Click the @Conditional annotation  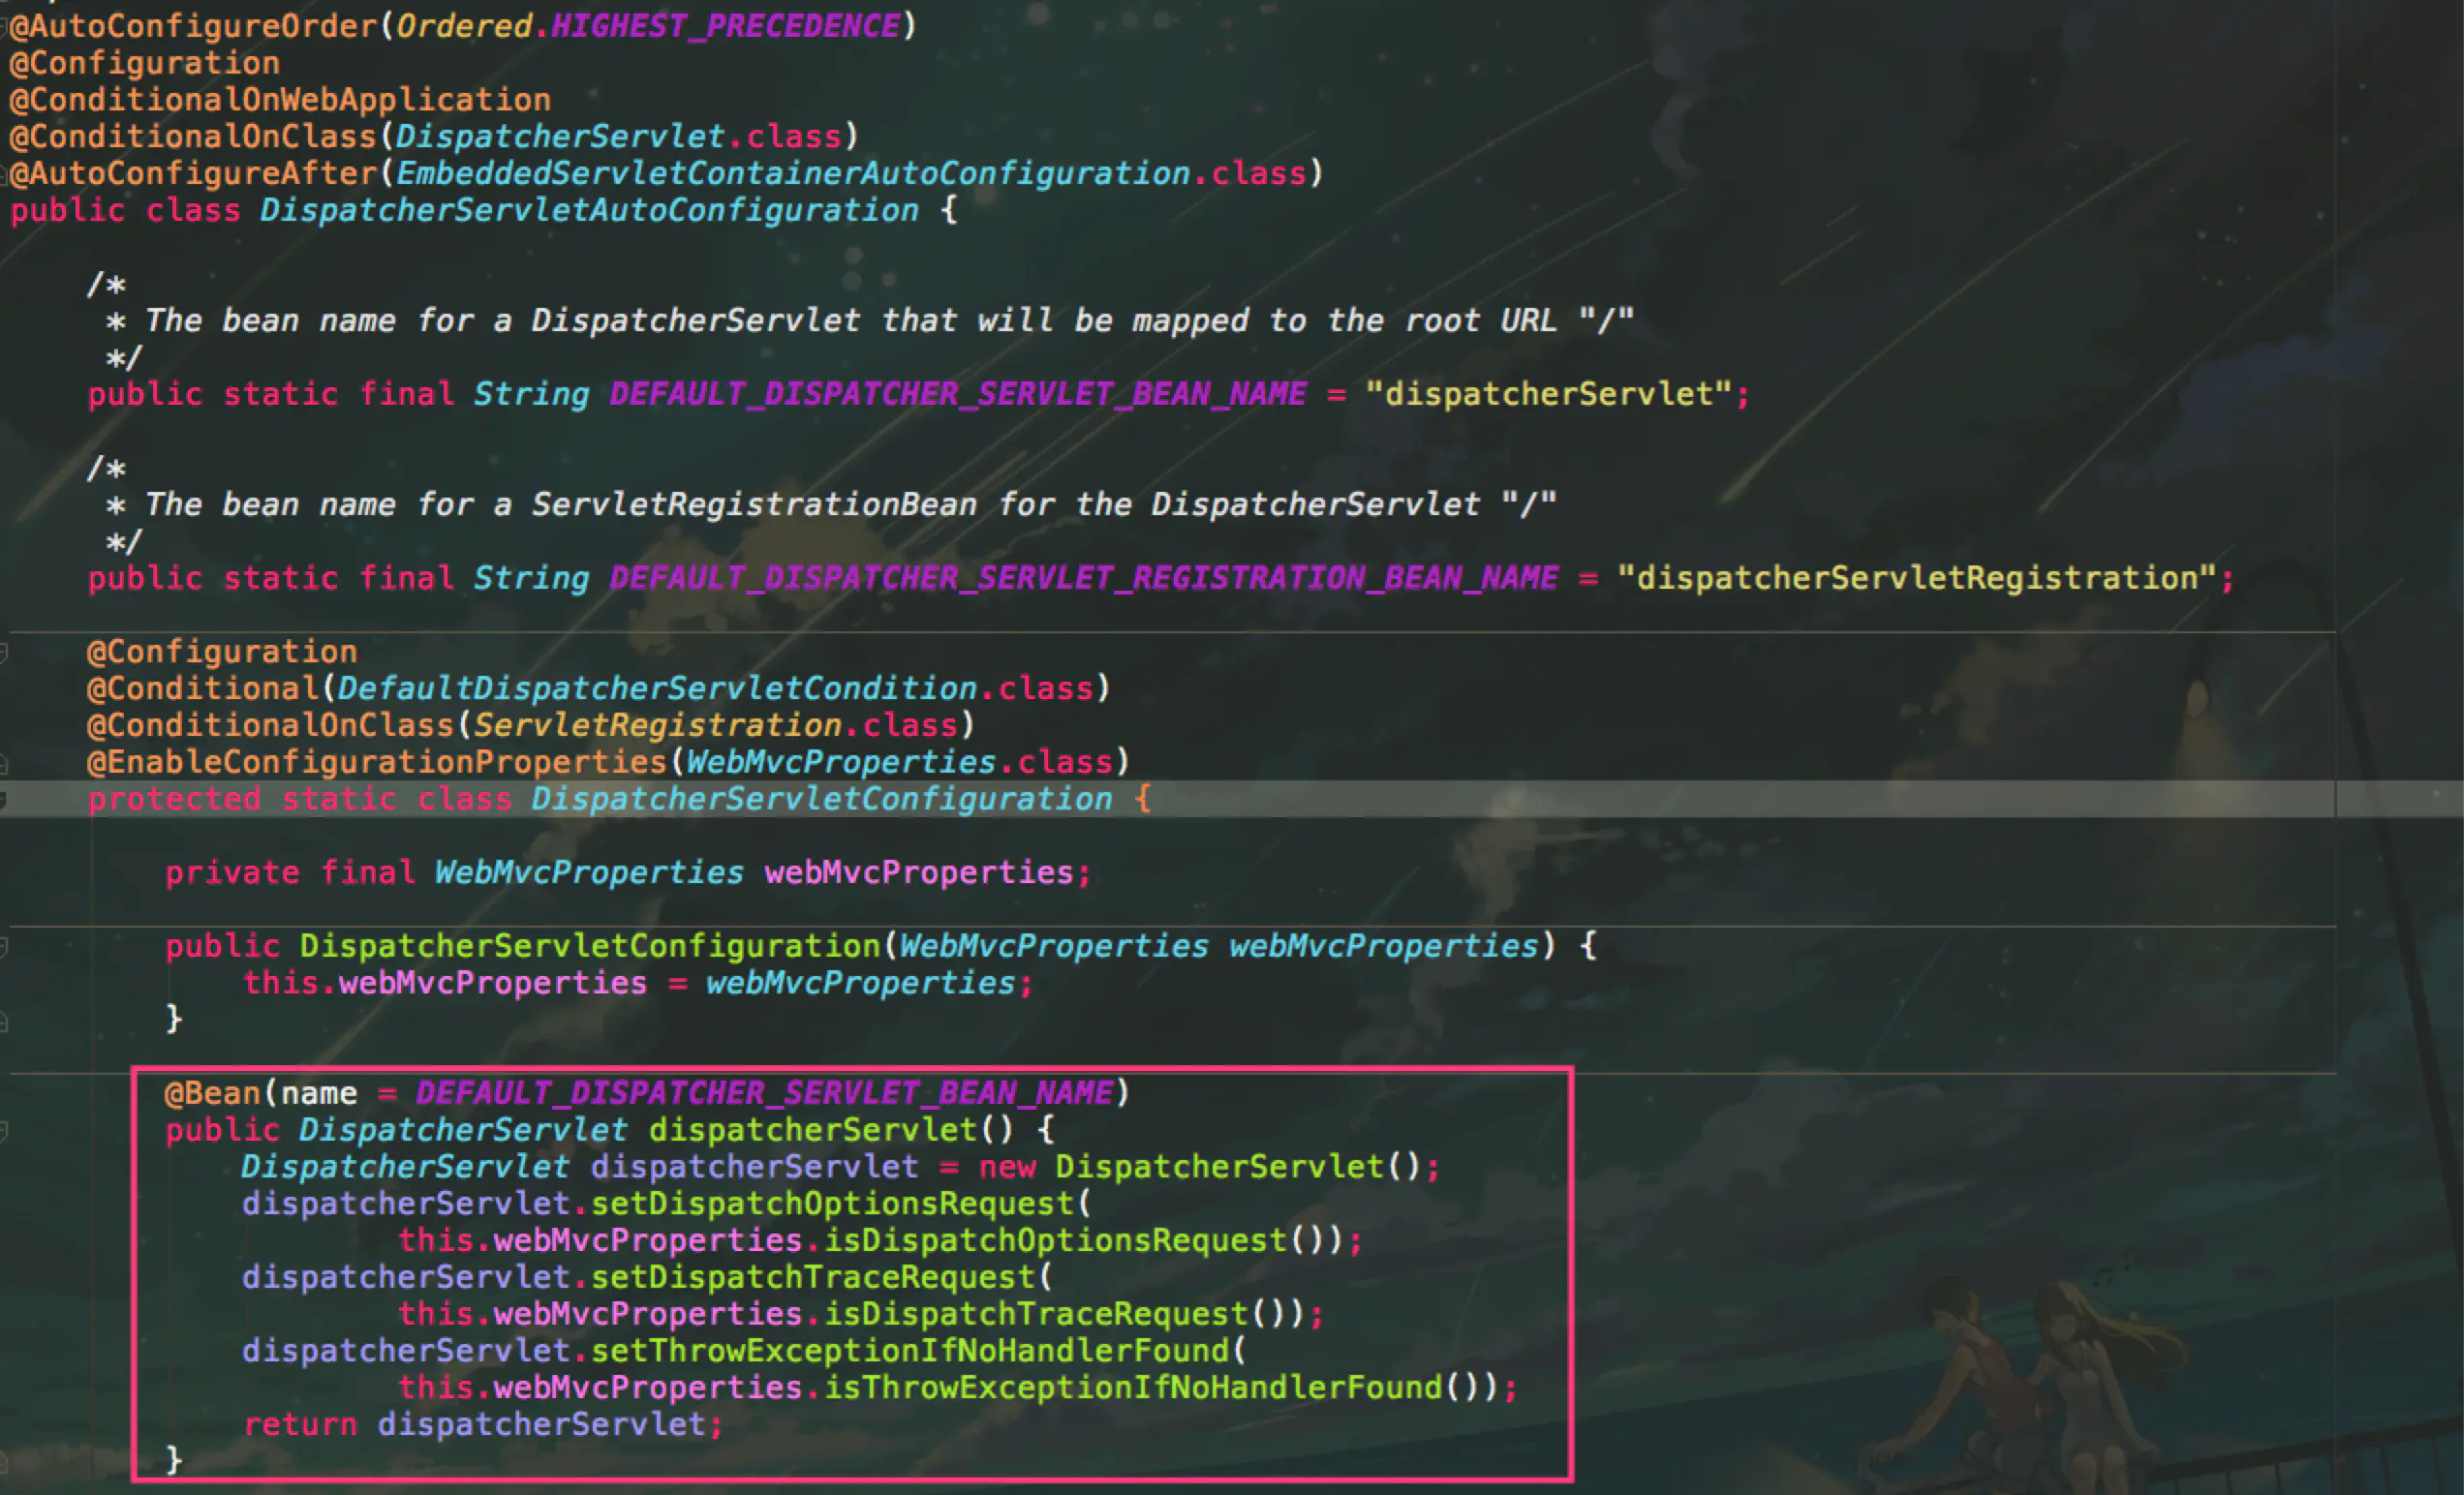tap(203, 689)
